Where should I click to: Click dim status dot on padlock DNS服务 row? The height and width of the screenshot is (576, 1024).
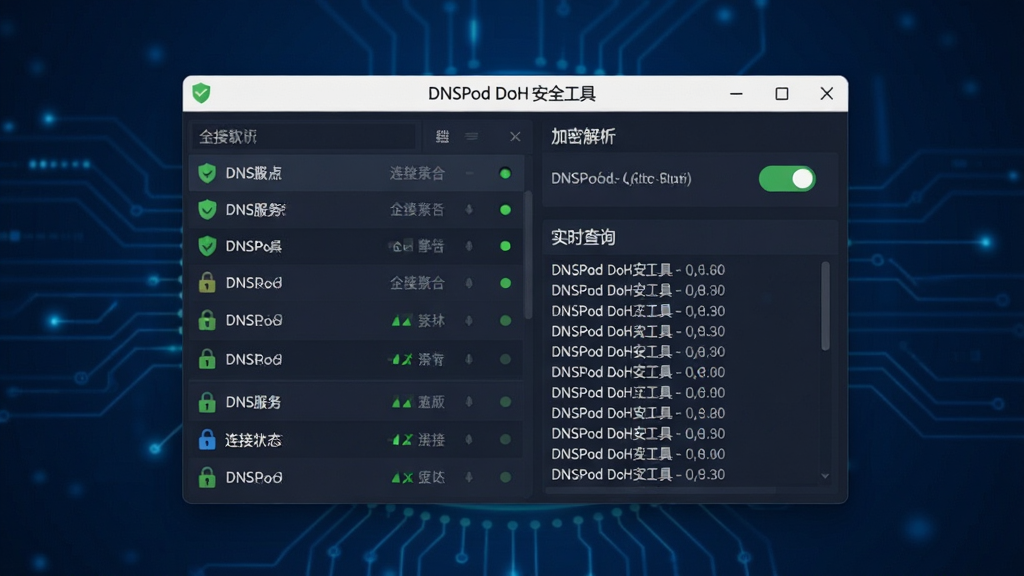505,402
